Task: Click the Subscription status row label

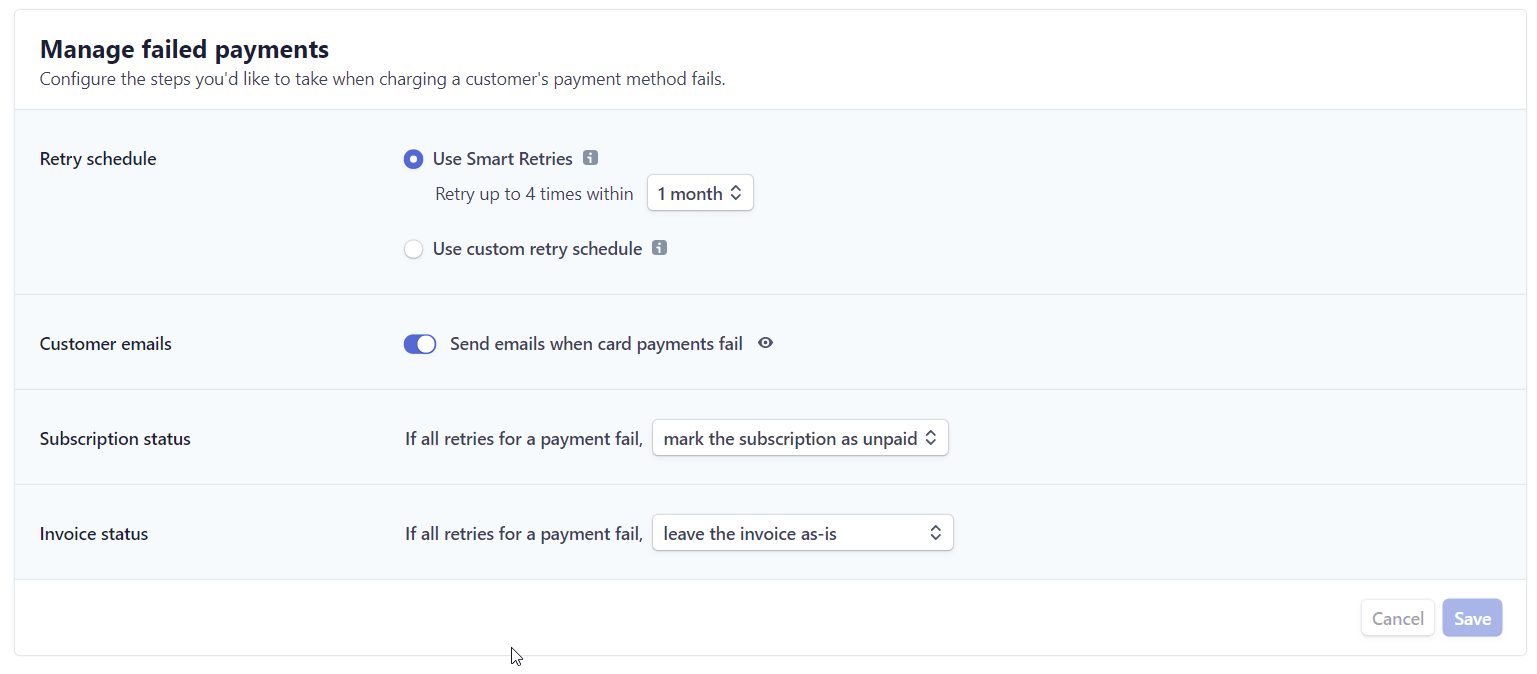Action: click(114, 437)
